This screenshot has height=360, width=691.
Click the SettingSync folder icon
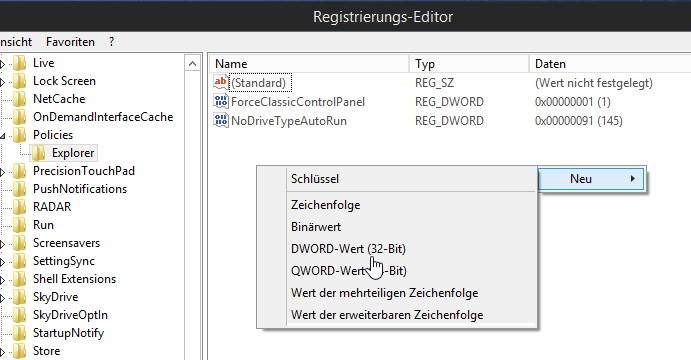[19, 261]
